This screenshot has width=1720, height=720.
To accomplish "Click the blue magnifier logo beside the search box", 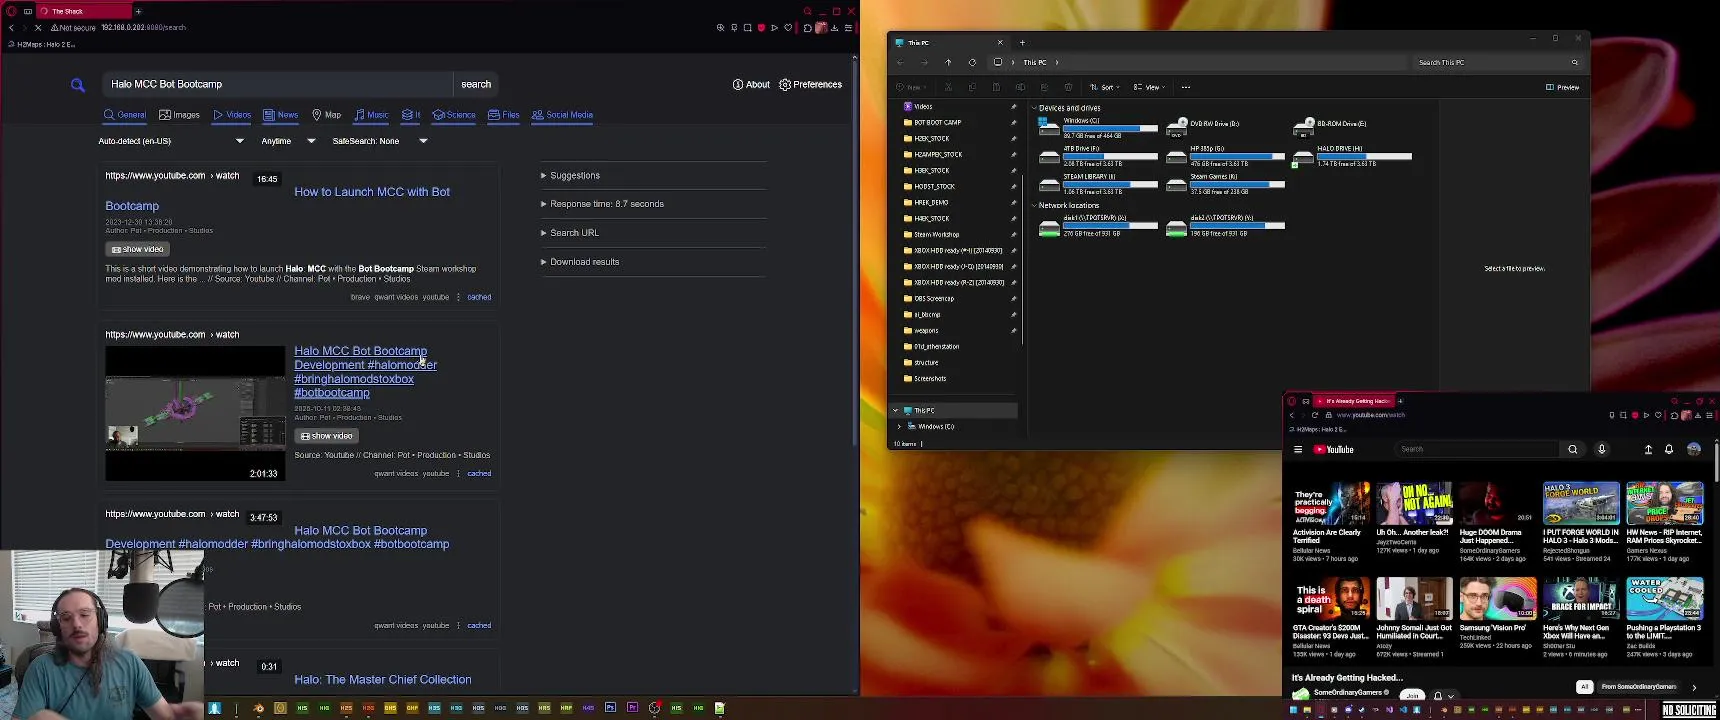I will coord(78,85).
